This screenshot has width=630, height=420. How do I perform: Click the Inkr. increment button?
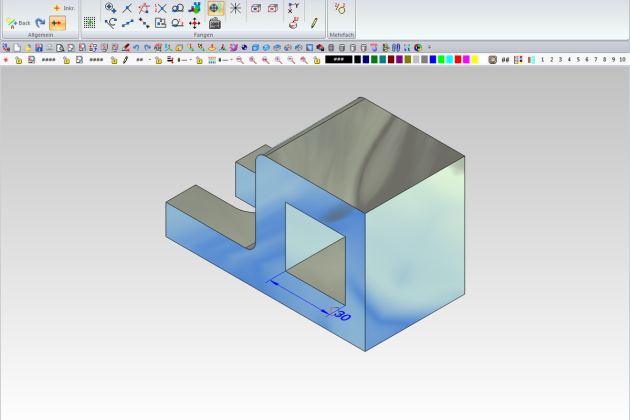[x=63, y=8]
